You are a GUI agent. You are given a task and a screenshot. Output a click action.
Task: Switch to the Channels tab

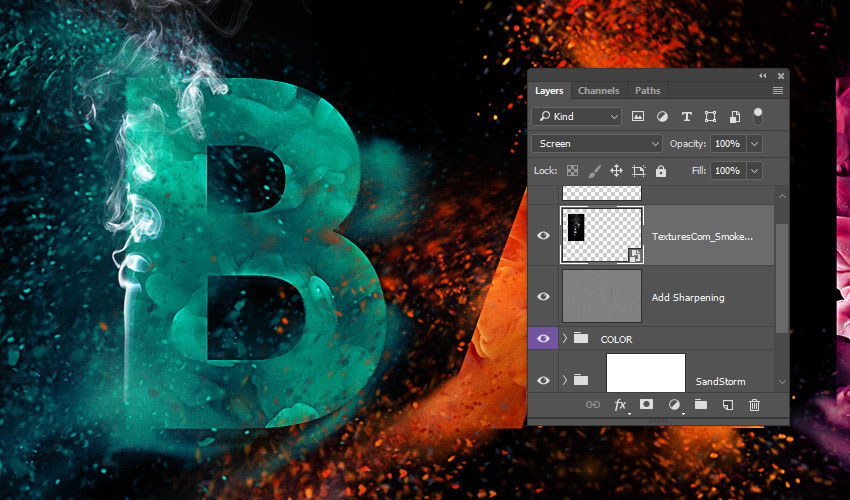point(598,91)
